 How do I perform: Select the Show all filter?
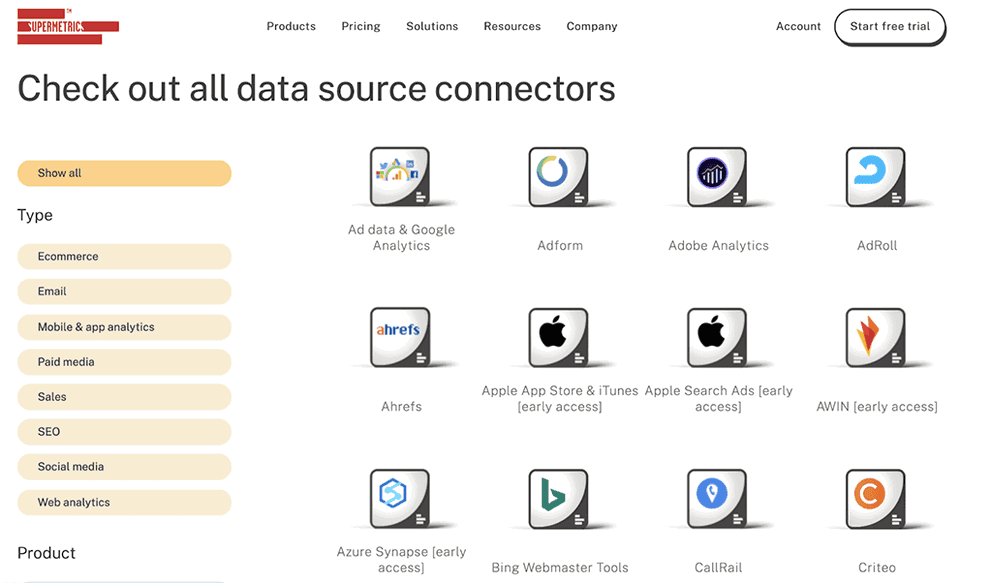coord(124,172)
